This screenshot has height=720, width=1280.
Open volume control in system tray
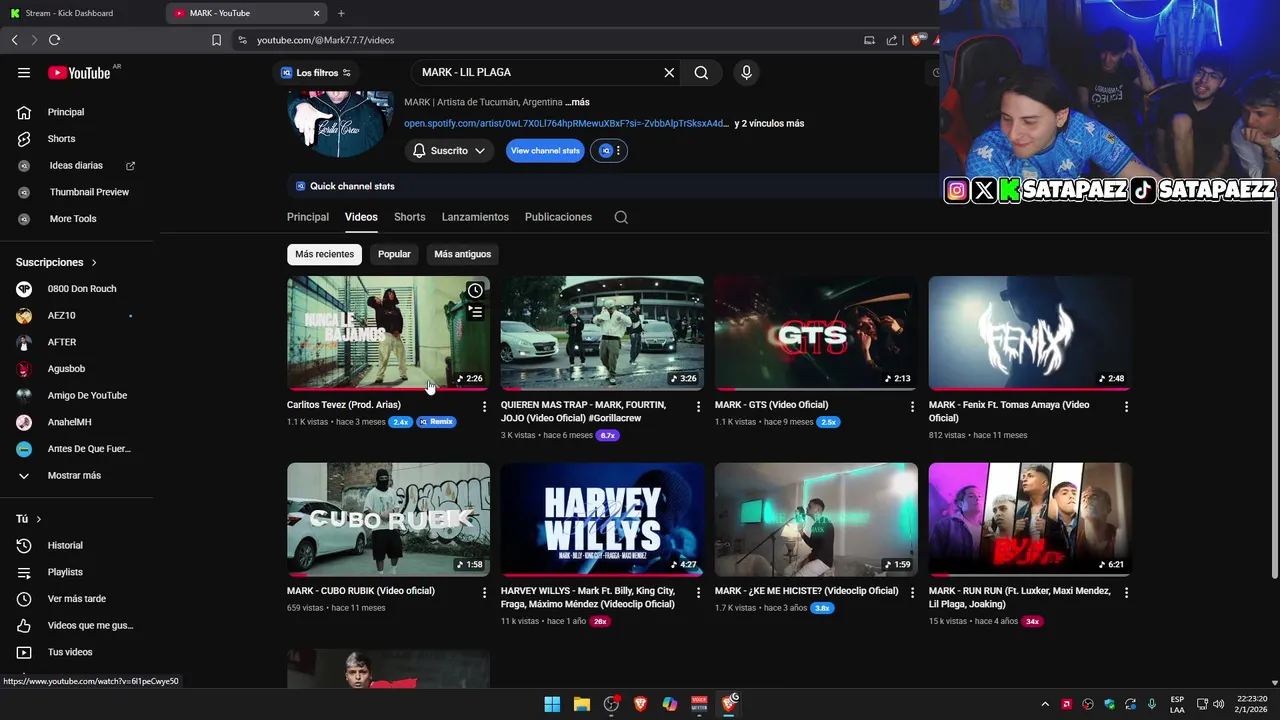(1218, 704)
